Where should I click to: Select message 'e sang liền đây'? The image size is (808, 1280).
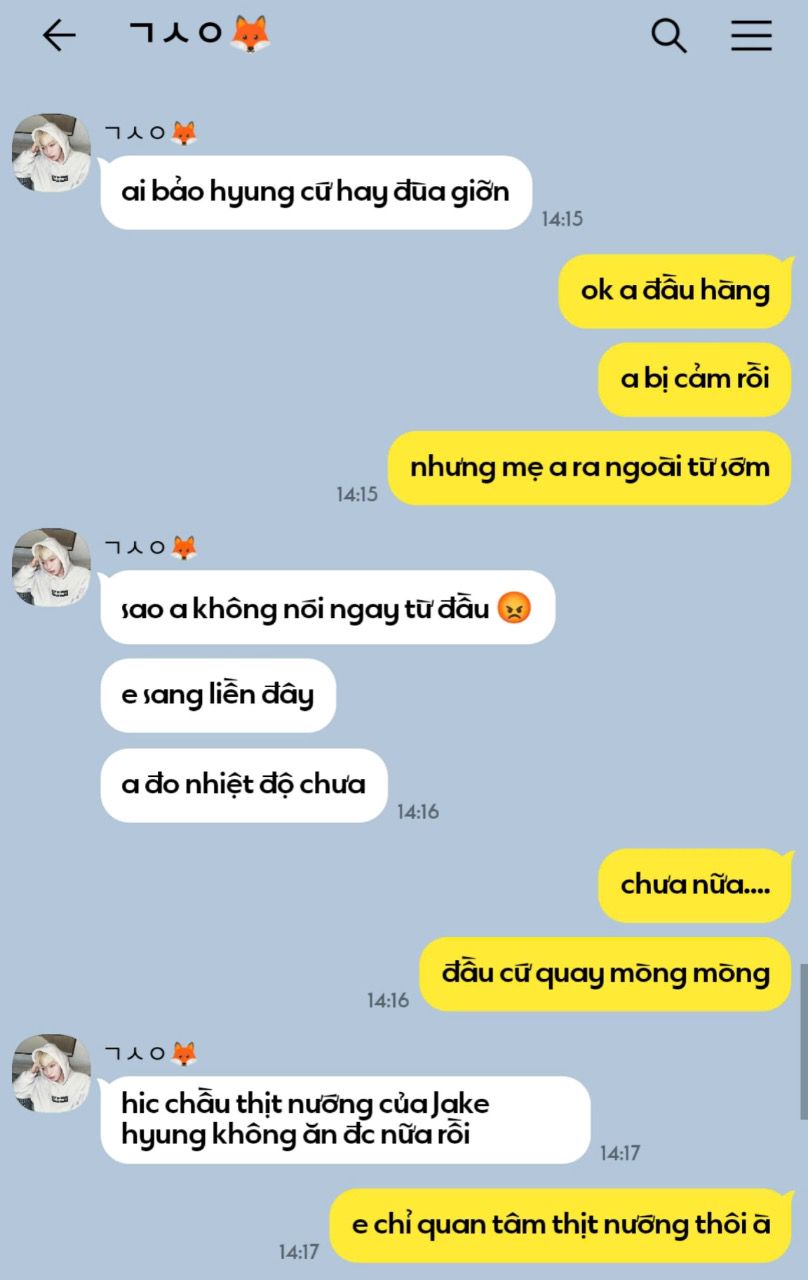[x=218, y=695]
